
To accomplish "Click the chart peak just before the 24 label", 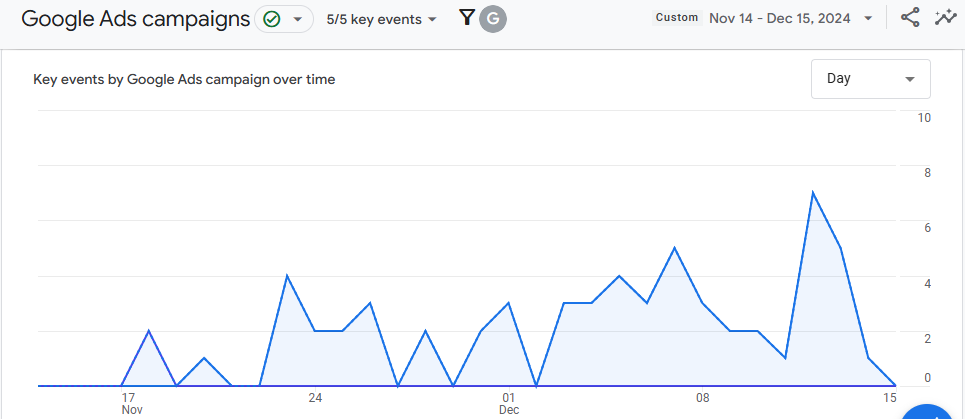I will [x=287, y=275].
